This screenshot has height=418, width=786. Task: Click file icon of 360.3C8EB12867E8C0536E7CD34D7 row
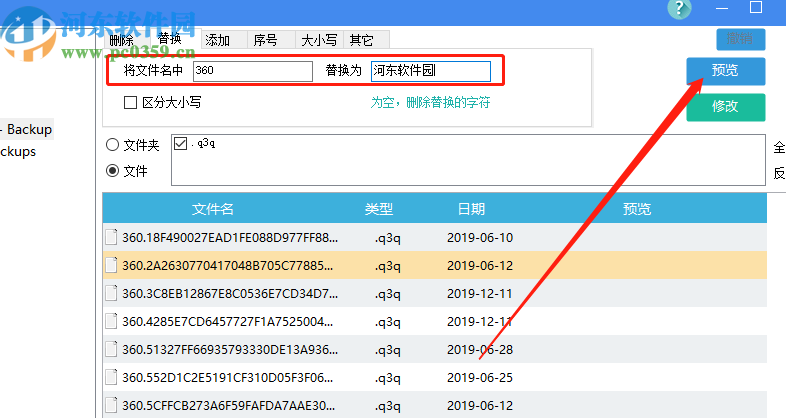click(x=111, y=293)
